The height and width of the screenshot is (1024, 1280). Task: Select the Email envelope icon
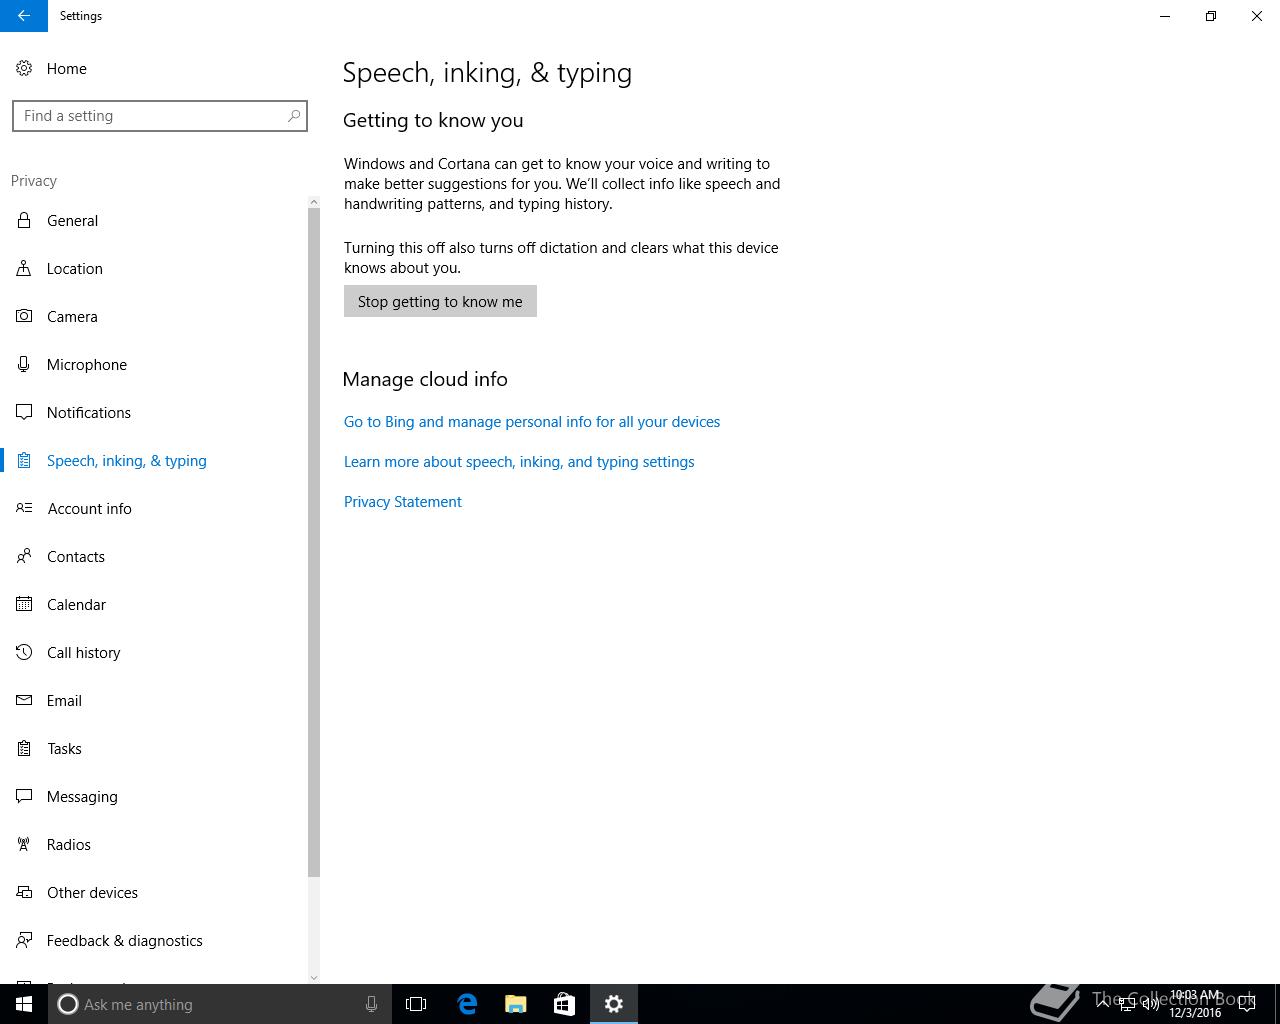24,700
